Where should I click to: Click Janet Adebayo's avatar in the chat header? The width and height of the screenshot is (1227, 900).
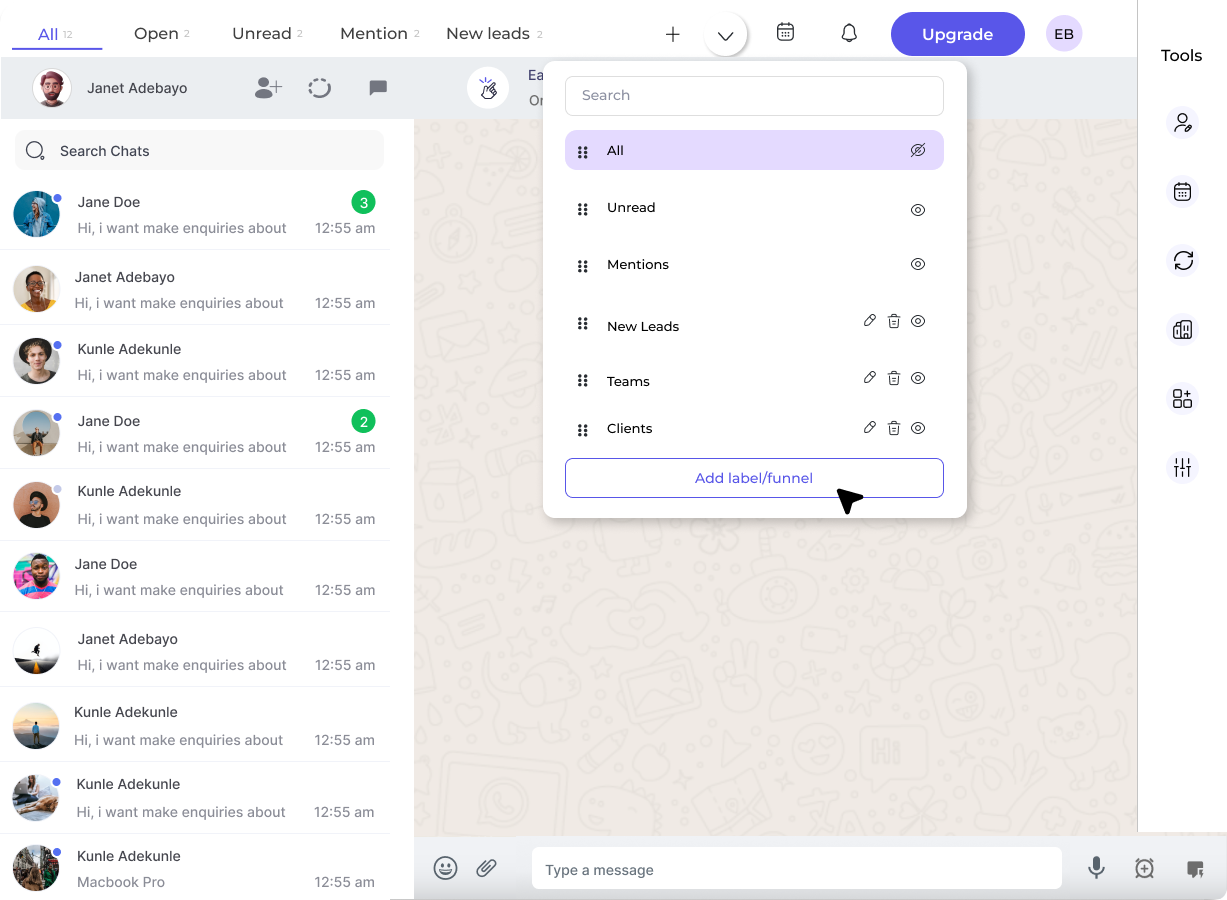pos(51,88)
